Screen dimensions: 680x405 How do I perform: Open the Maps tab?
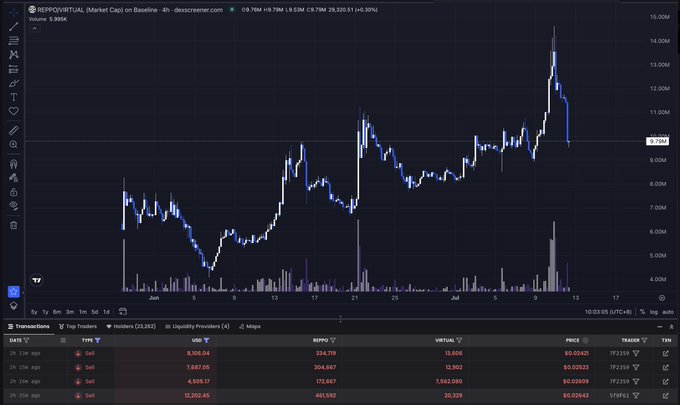click(250, 326)
